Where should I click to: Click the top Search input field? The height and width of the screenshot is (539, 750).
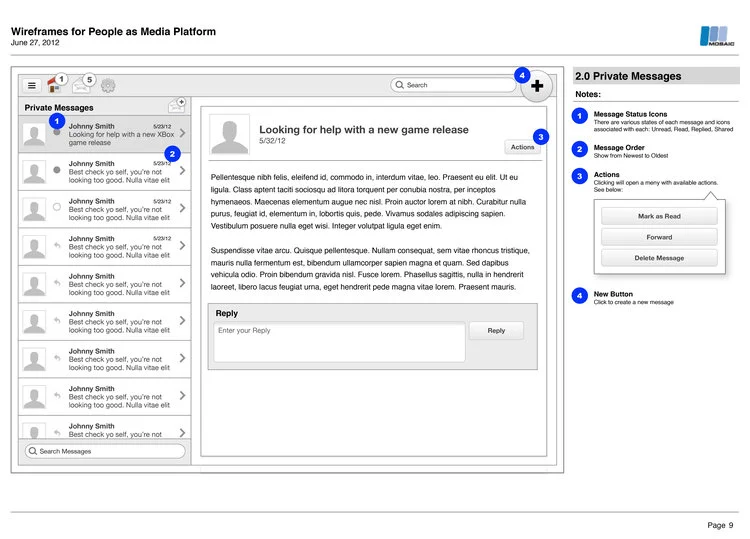tap(453, 85)
